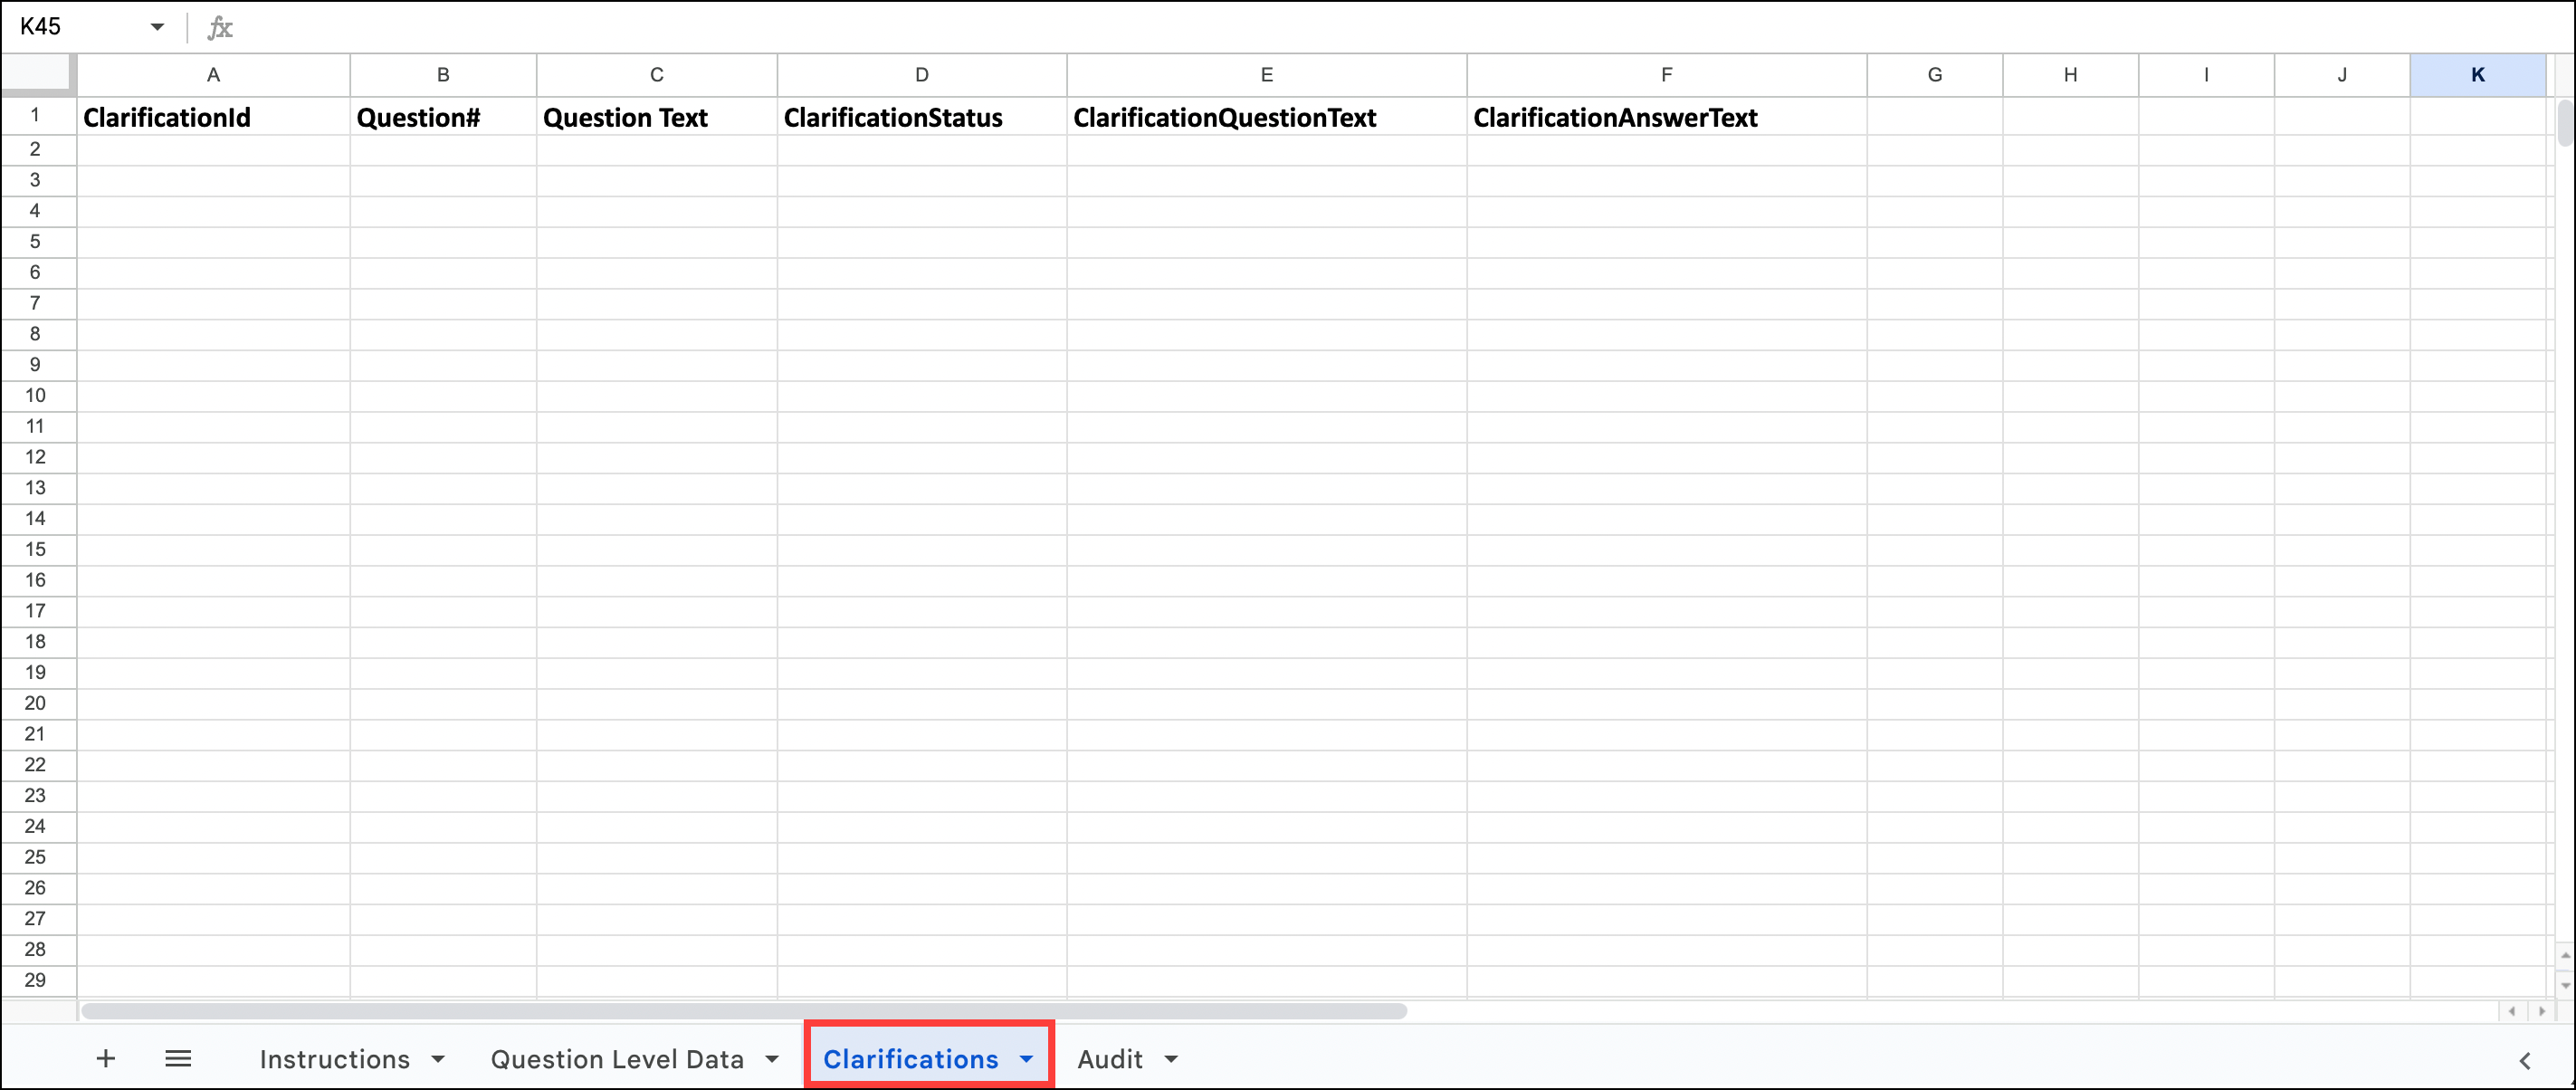Open the Clarifications tab menu arrow
The image size is (2576, 1090).
1026,1058
